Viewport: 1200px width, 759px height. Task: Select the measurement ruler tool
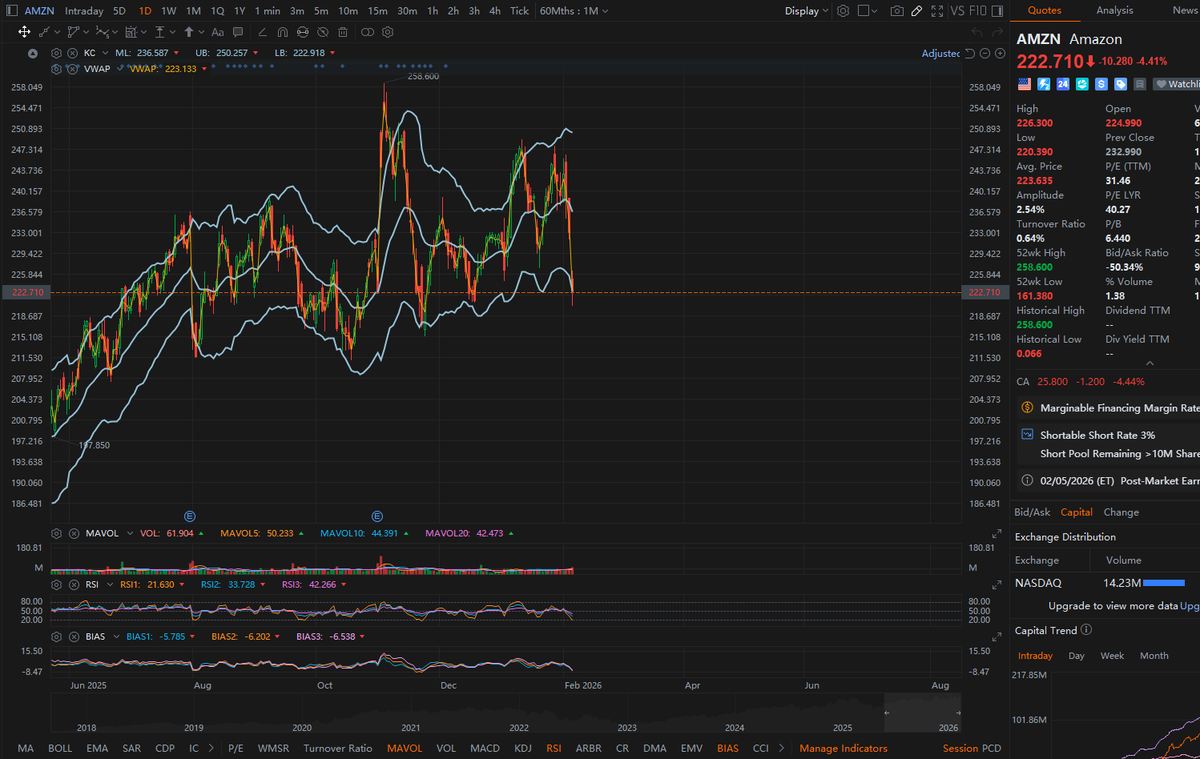[130, 32]
